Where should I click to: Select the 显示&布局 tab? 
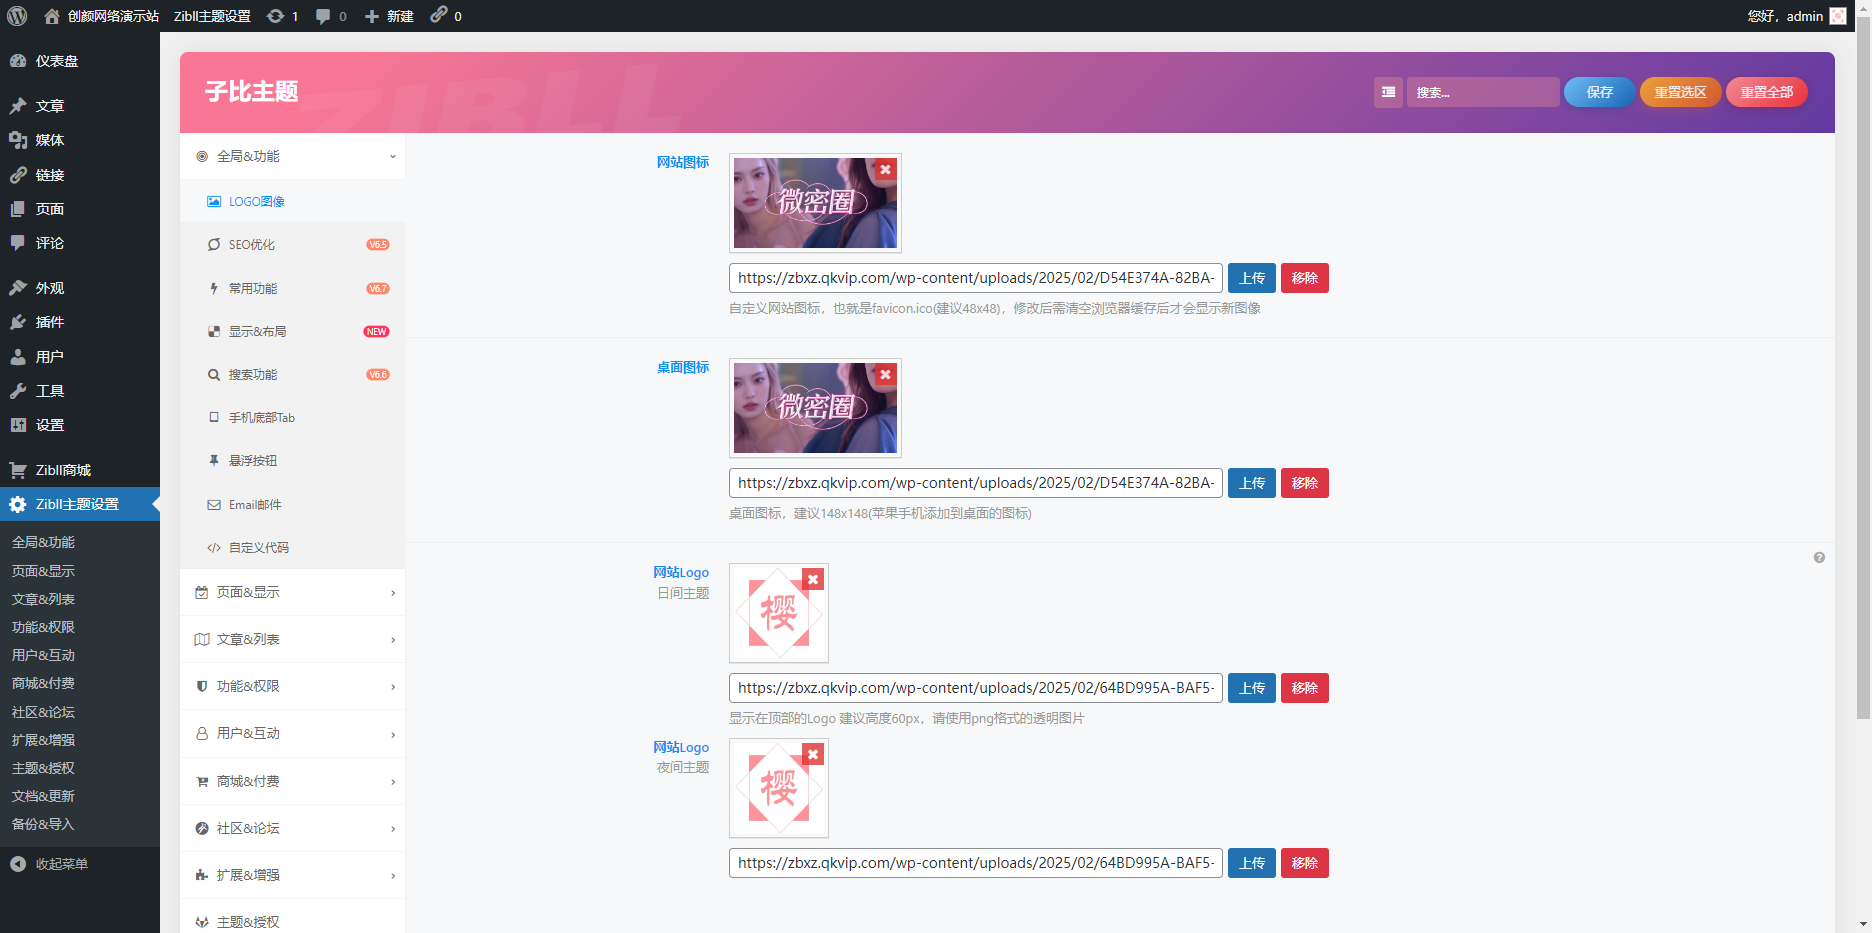click(292, 331)
